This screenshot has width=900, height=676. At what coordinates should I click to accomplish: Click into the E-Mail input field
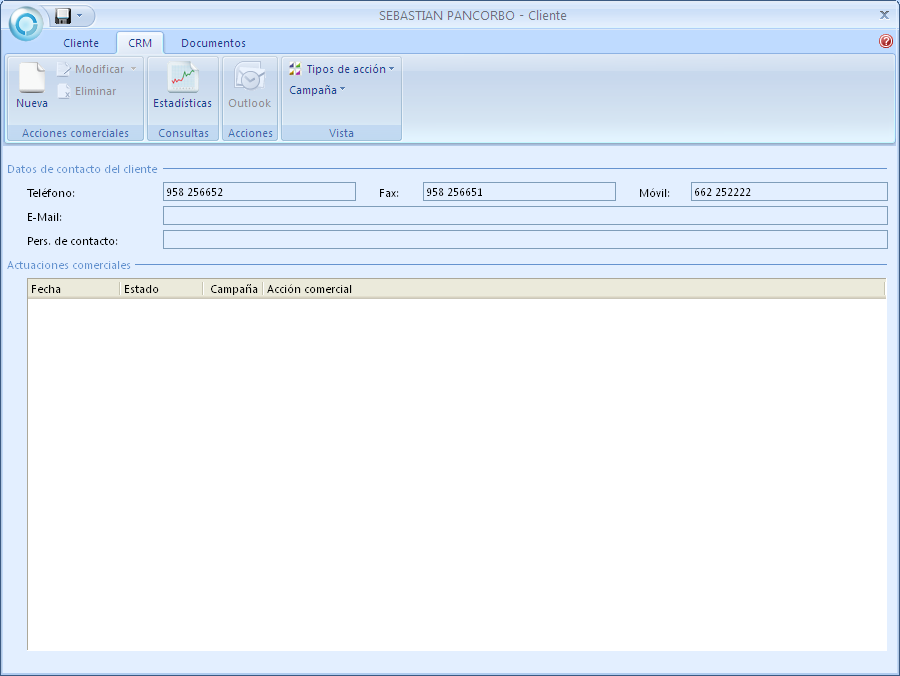(524, 216)
